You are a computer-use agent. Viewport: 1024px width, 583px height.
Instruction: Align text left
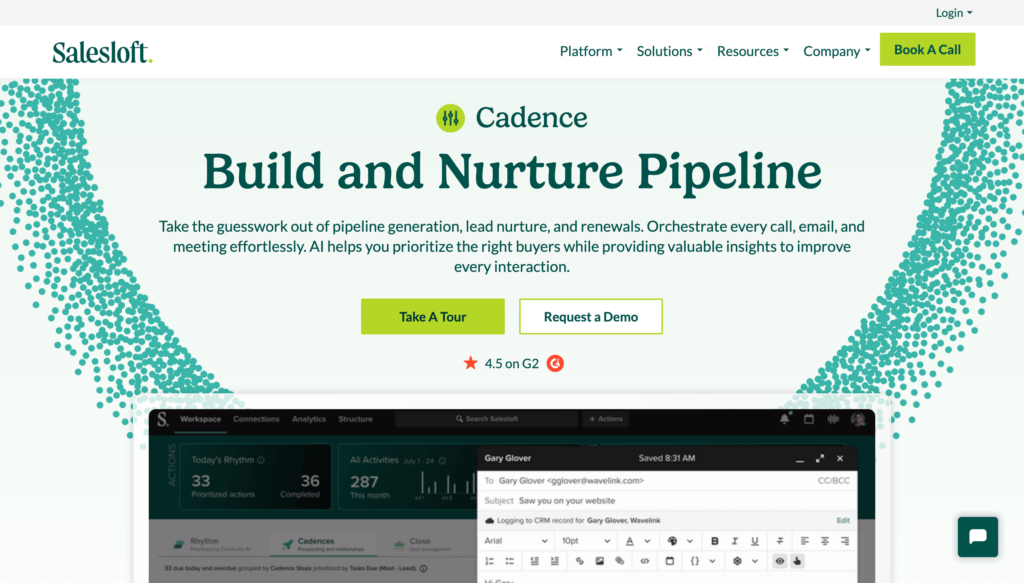(805, 541)
